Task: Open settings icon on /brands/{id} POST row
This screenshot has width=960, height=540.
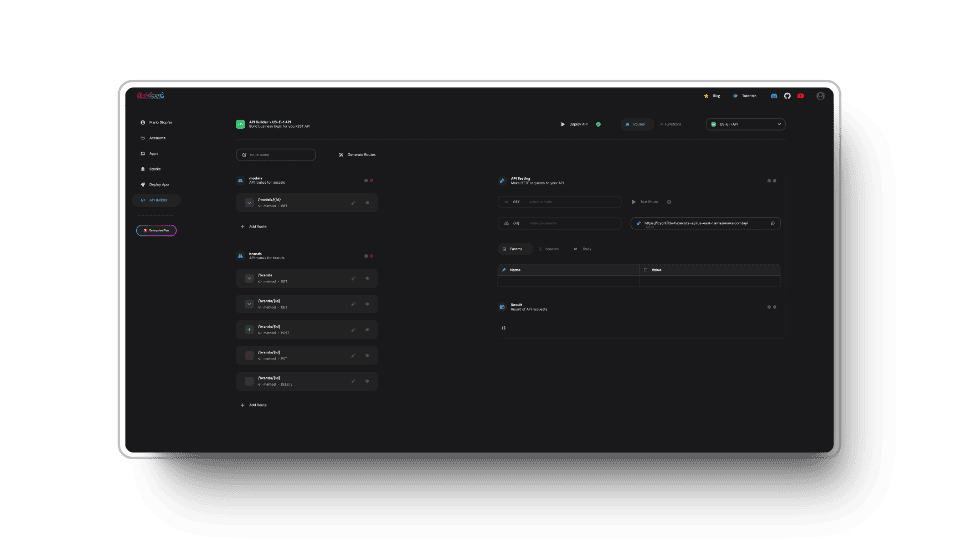Action: click(x=367, y=330)
